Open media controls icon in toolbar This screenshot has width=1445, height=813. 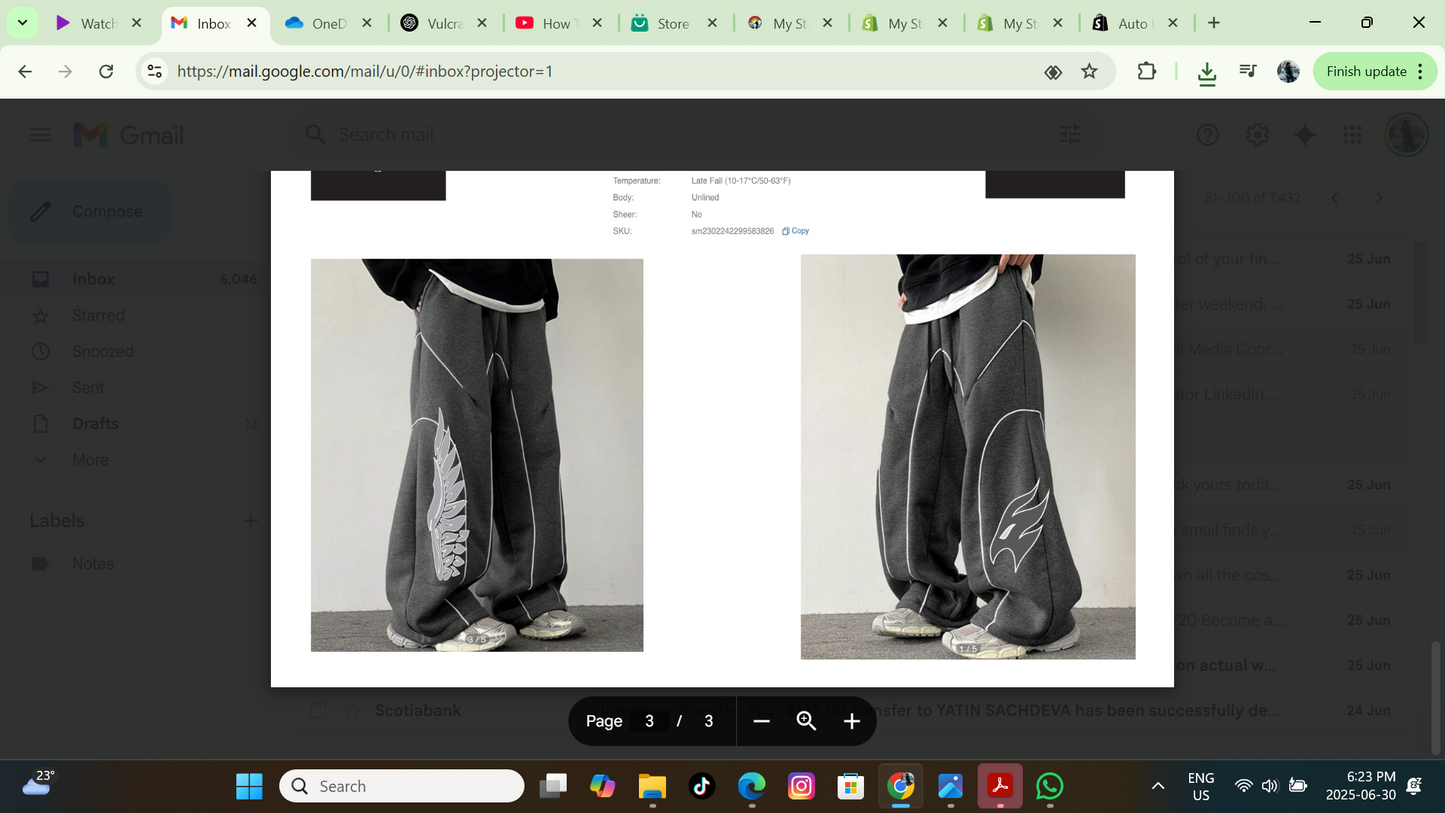1248,71
